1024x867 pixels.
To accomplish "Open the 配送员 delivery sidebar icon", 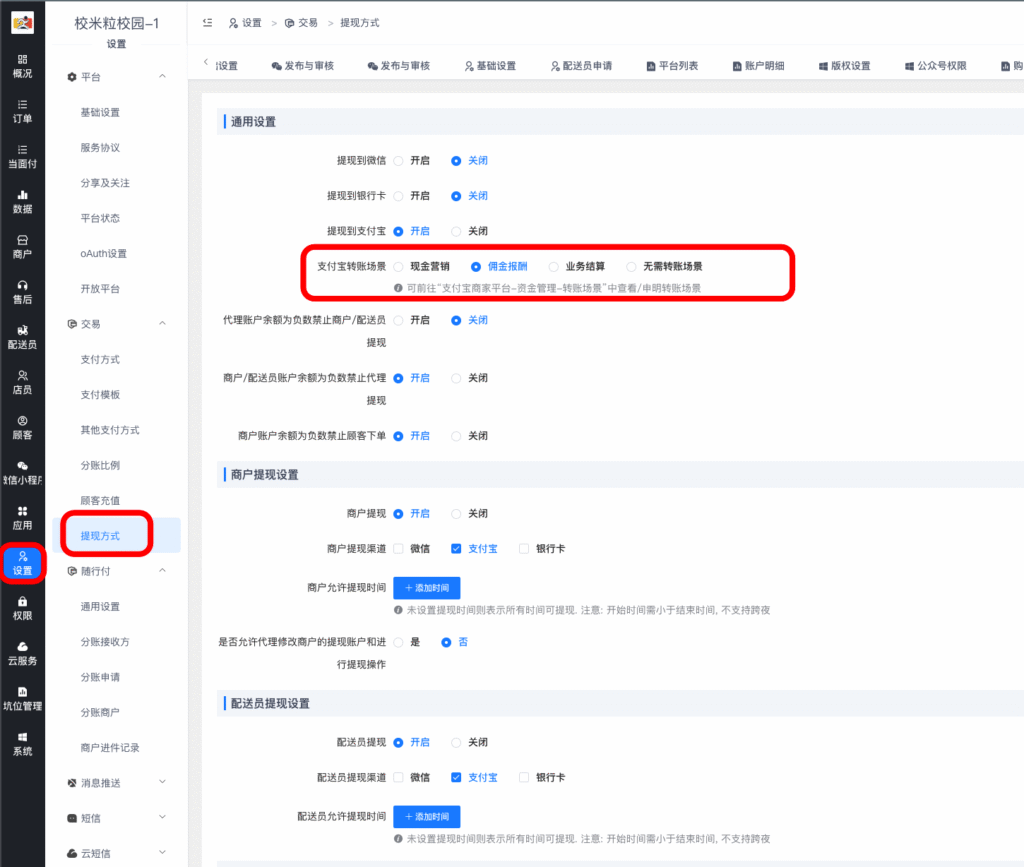I will (x=22, y=336).
